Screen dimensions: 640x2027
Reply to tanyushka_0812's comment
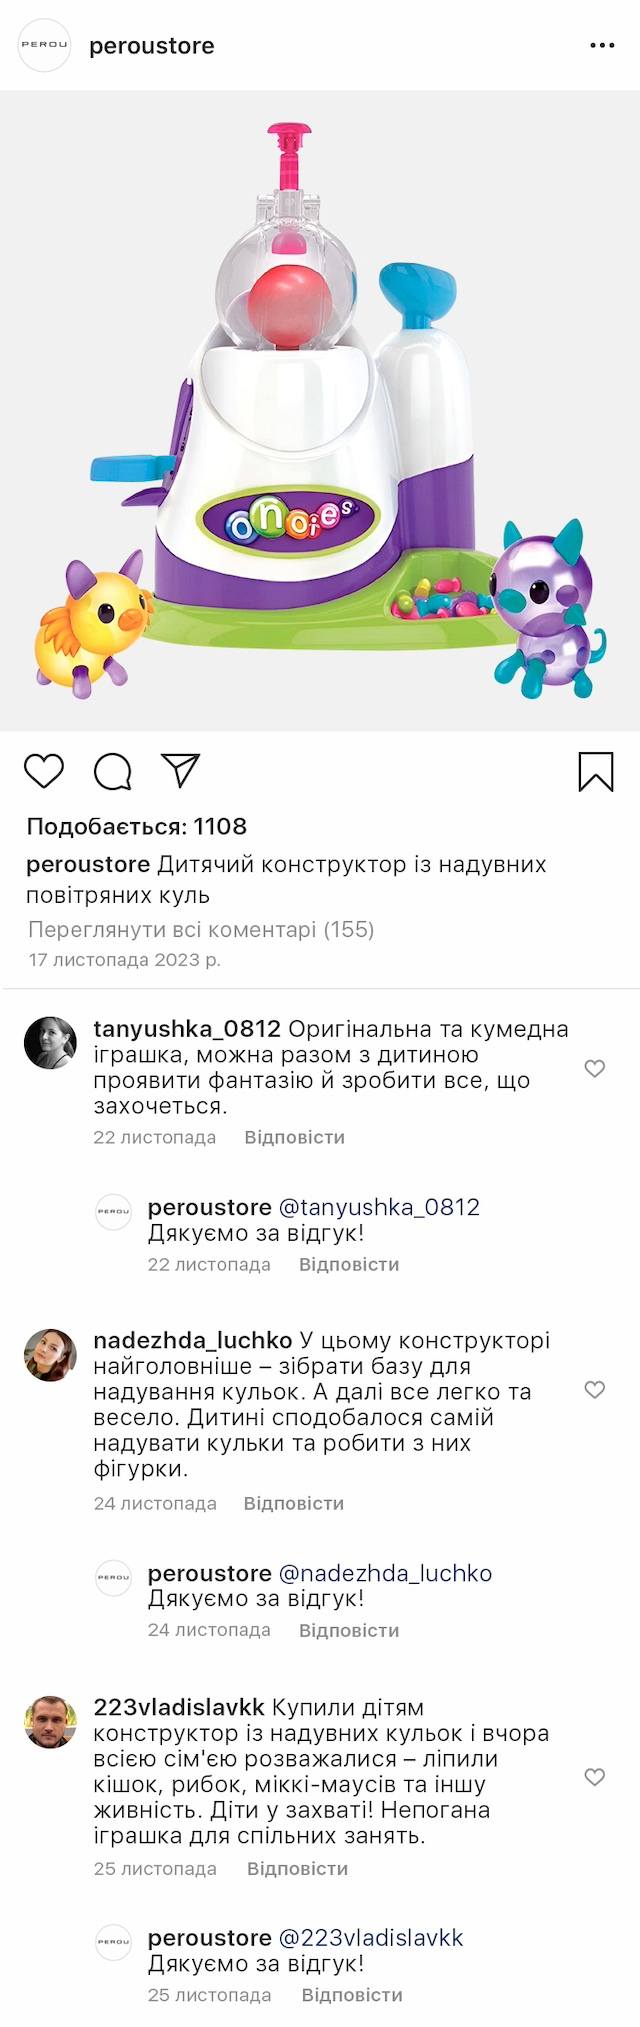click(294, 1137)
